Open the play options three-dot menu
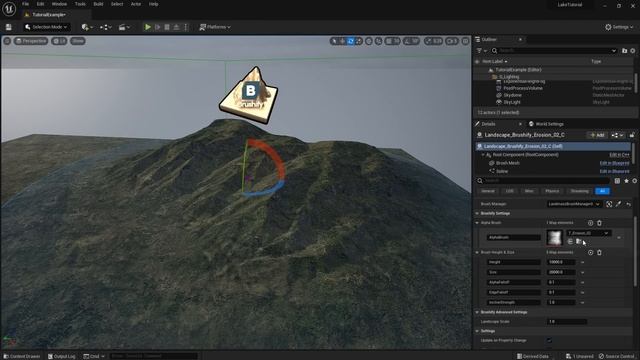The image size is (640, 360). coord(186,27)
